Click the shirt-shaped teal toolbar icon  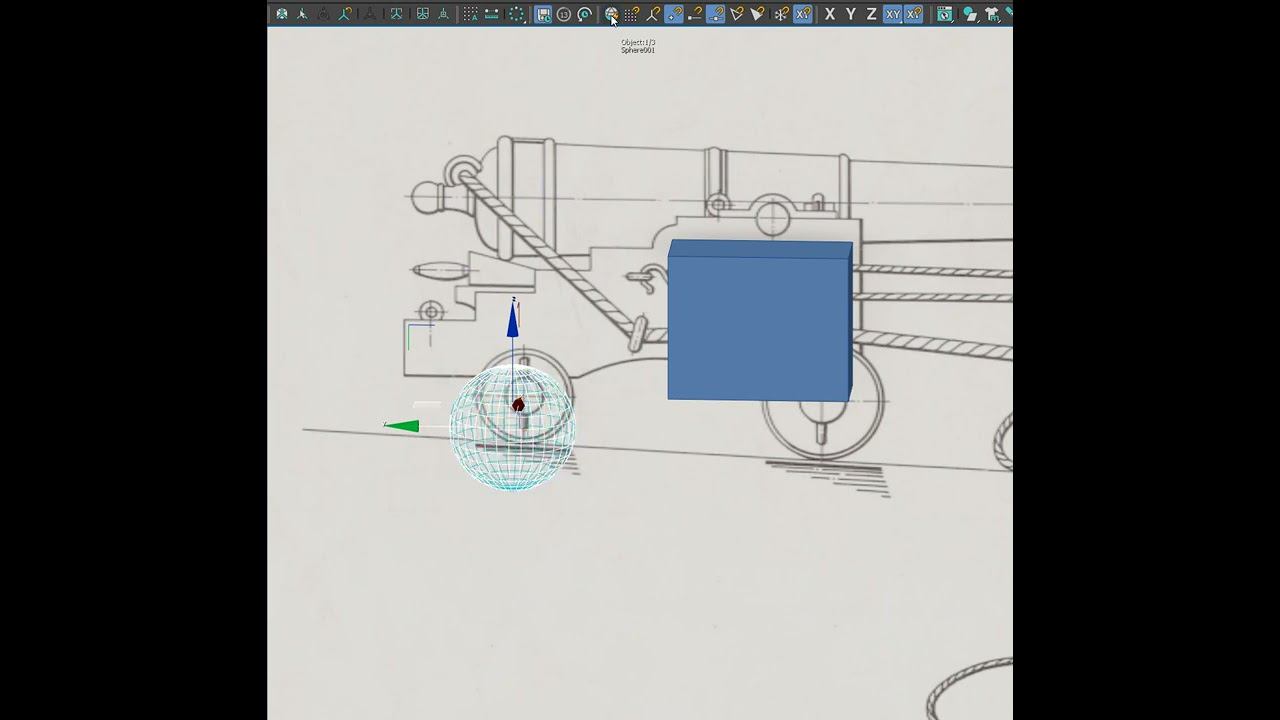coord(992,14)
